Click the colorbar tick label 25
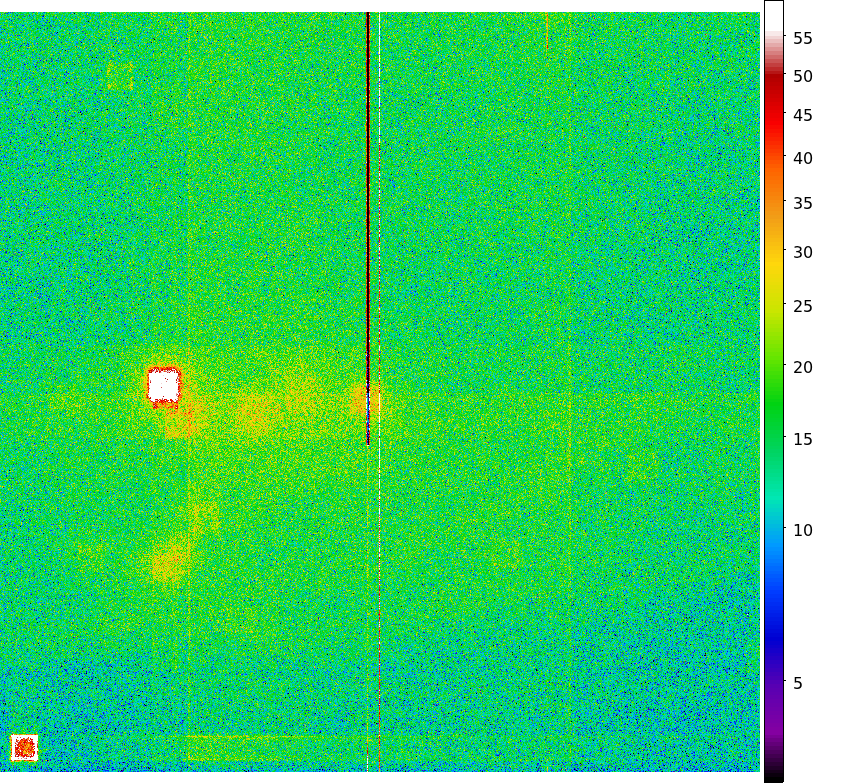Image resolution: width=868 pixels, height=783 pixels. [x=802, y=307]
